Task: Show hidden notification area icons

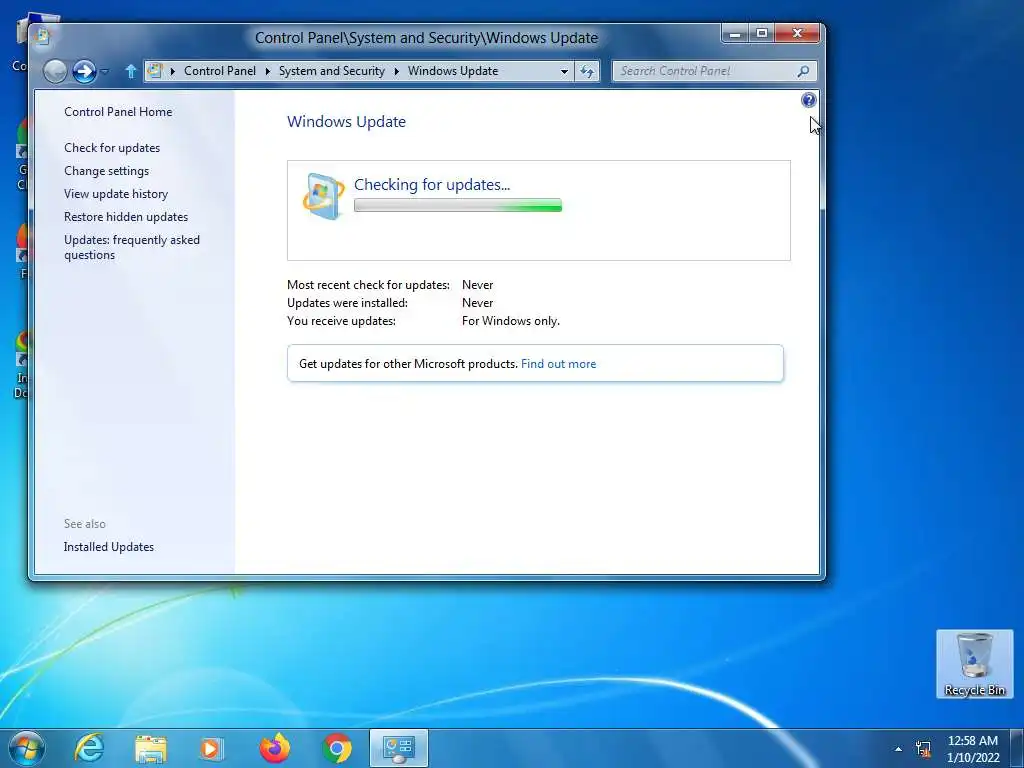Action: click(x=898, y=749)
